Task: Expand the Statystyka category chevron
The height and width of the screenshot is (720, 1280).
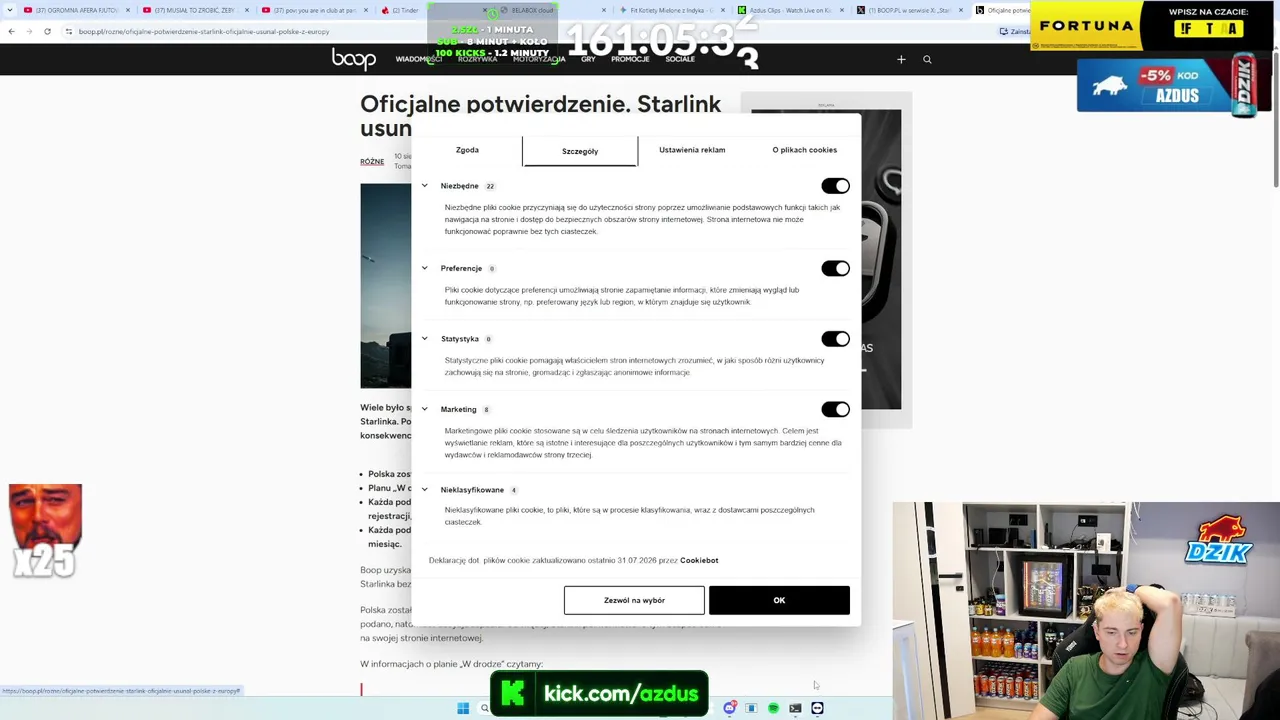Action: (425, 339)
